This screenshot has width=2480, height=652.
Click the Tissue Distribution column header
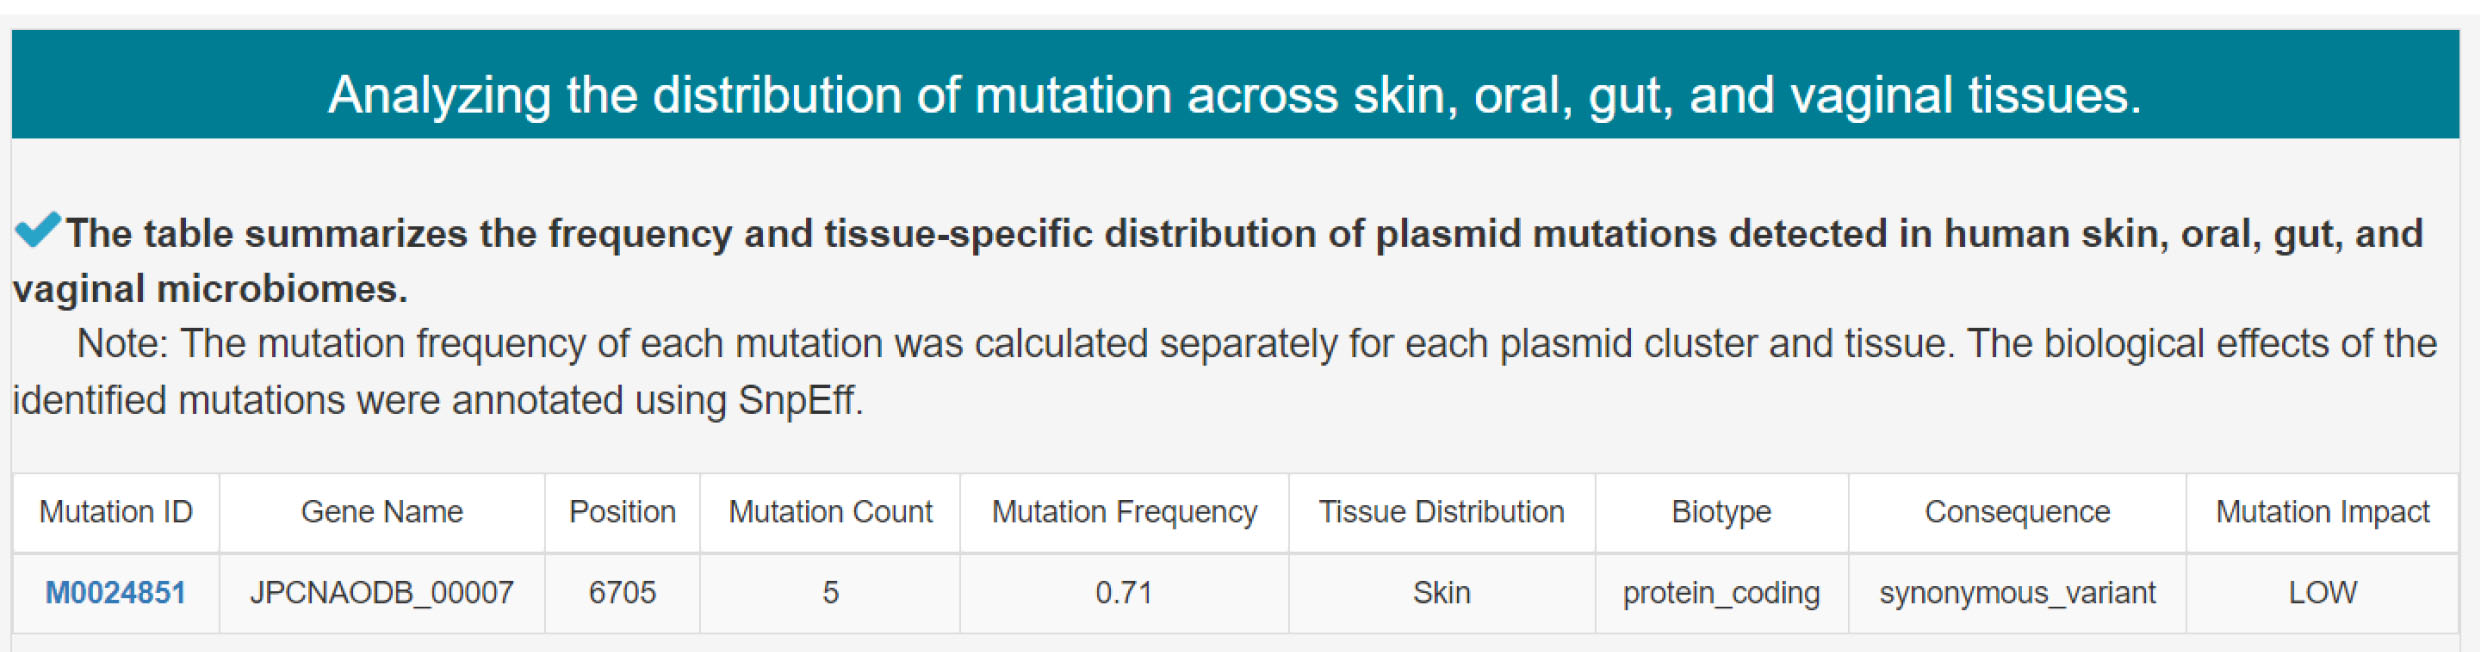click(1442, 512)
